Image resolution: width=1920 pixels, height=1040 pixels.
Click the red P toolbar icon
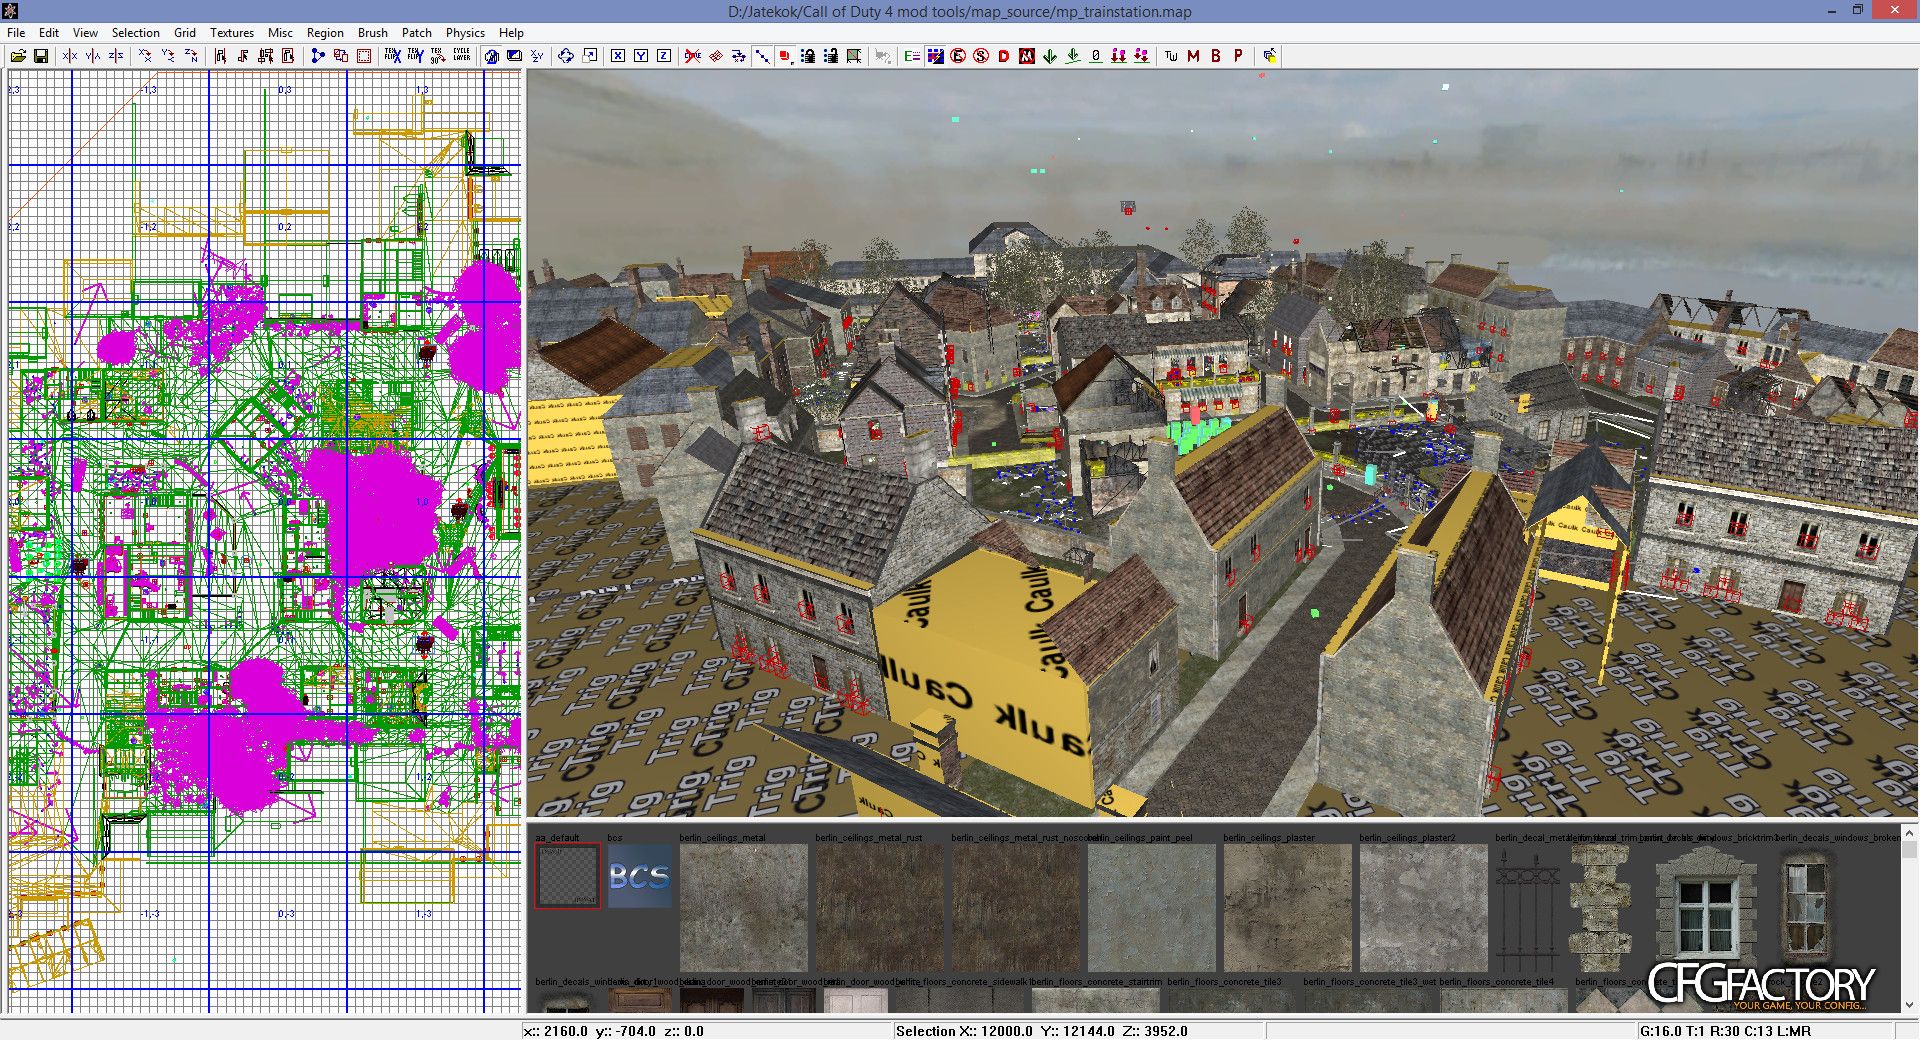click(1238, 56)
